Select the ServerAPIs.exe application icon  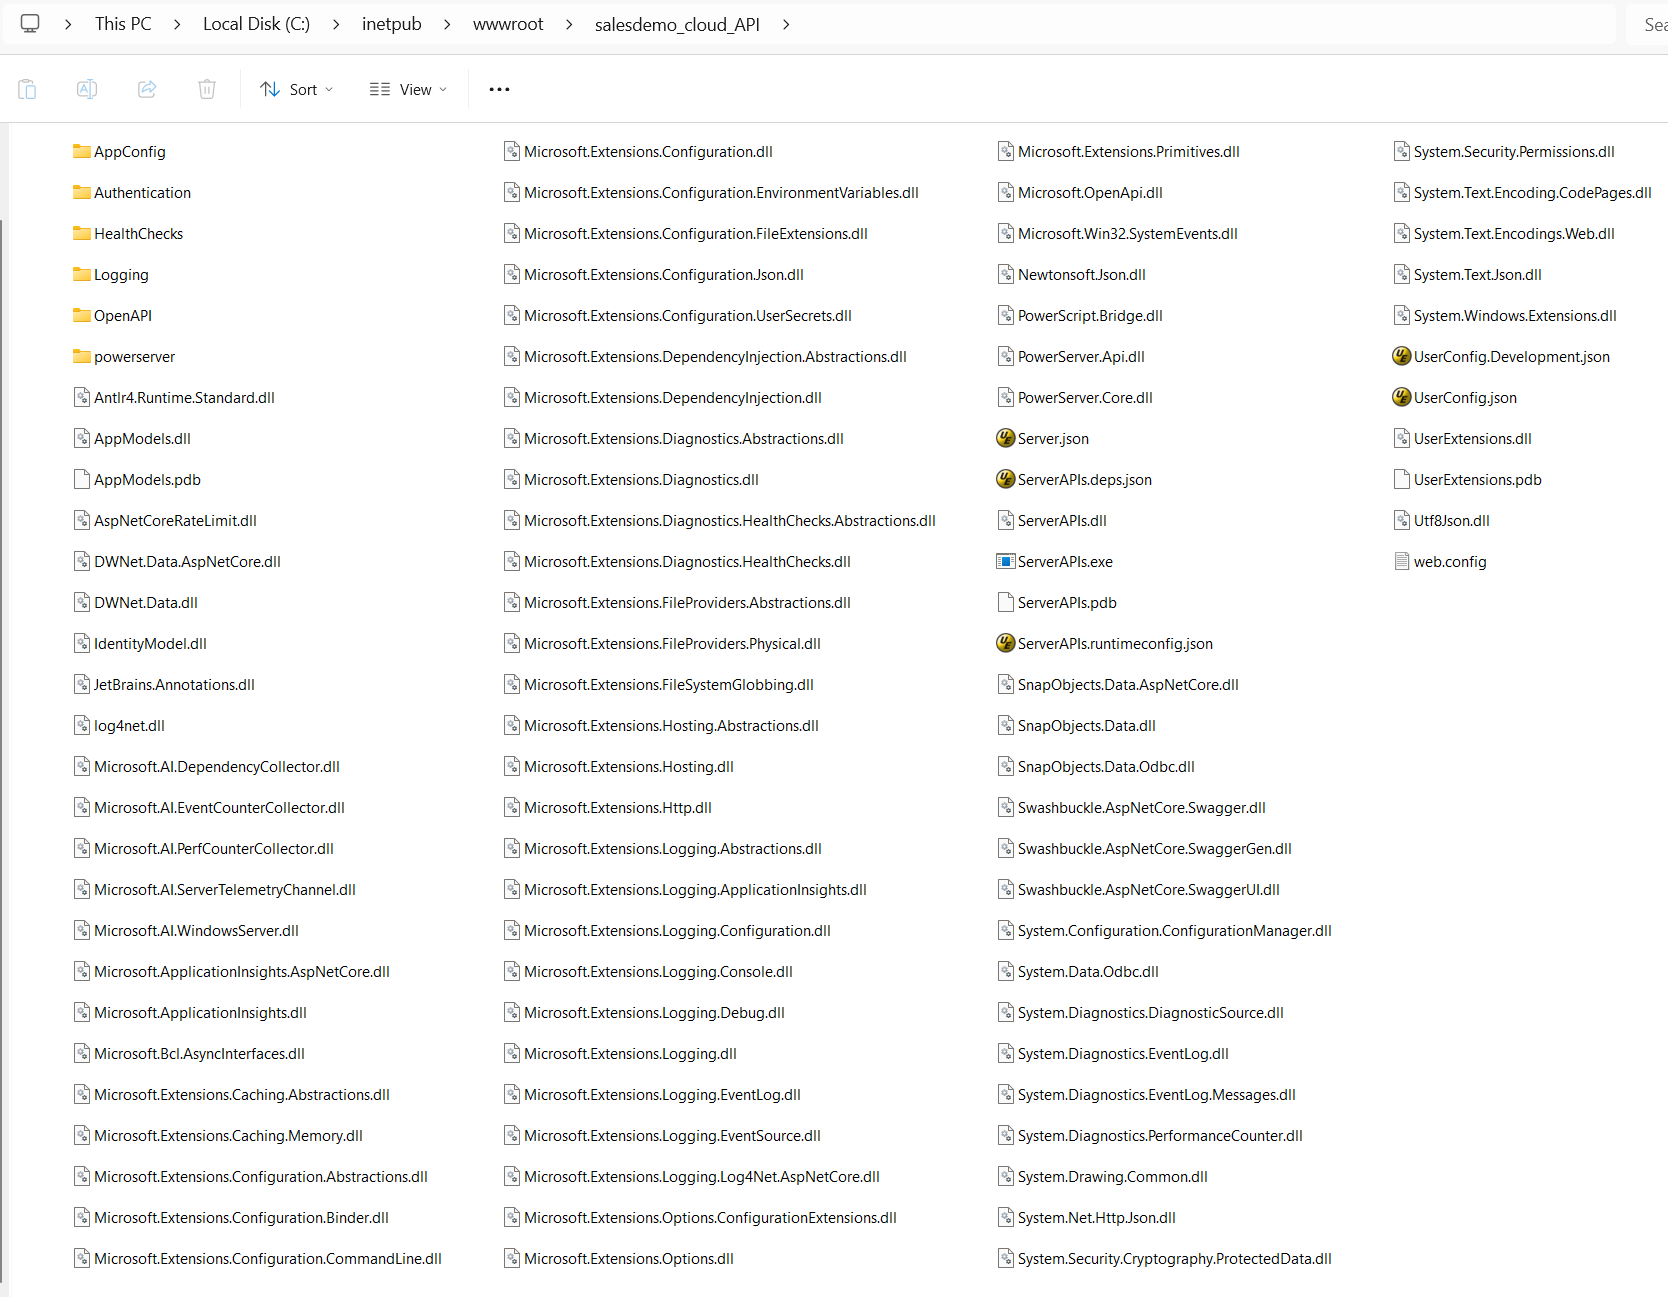coord(1005,562)
